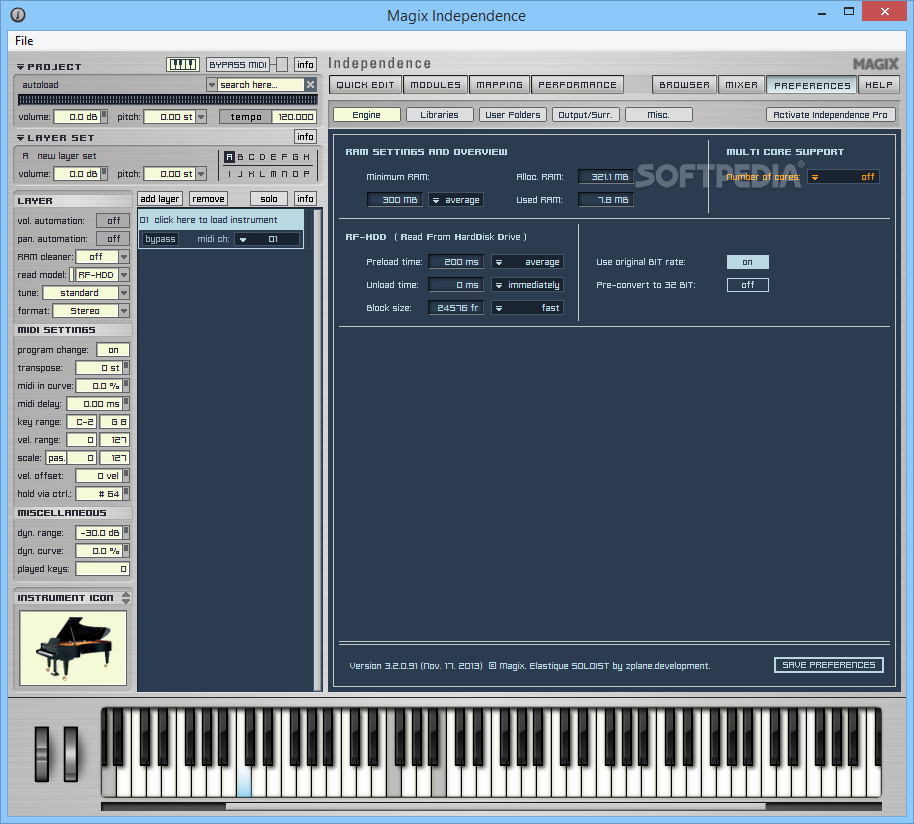Open the RAM cleaner dropdown
Image resolution: width=914 pixels, height=824 pixels.
[124, 257]
